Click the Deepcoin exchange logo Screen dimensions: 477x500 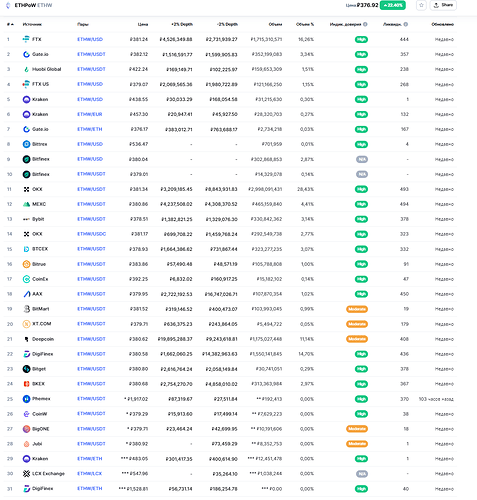[26, 339]
